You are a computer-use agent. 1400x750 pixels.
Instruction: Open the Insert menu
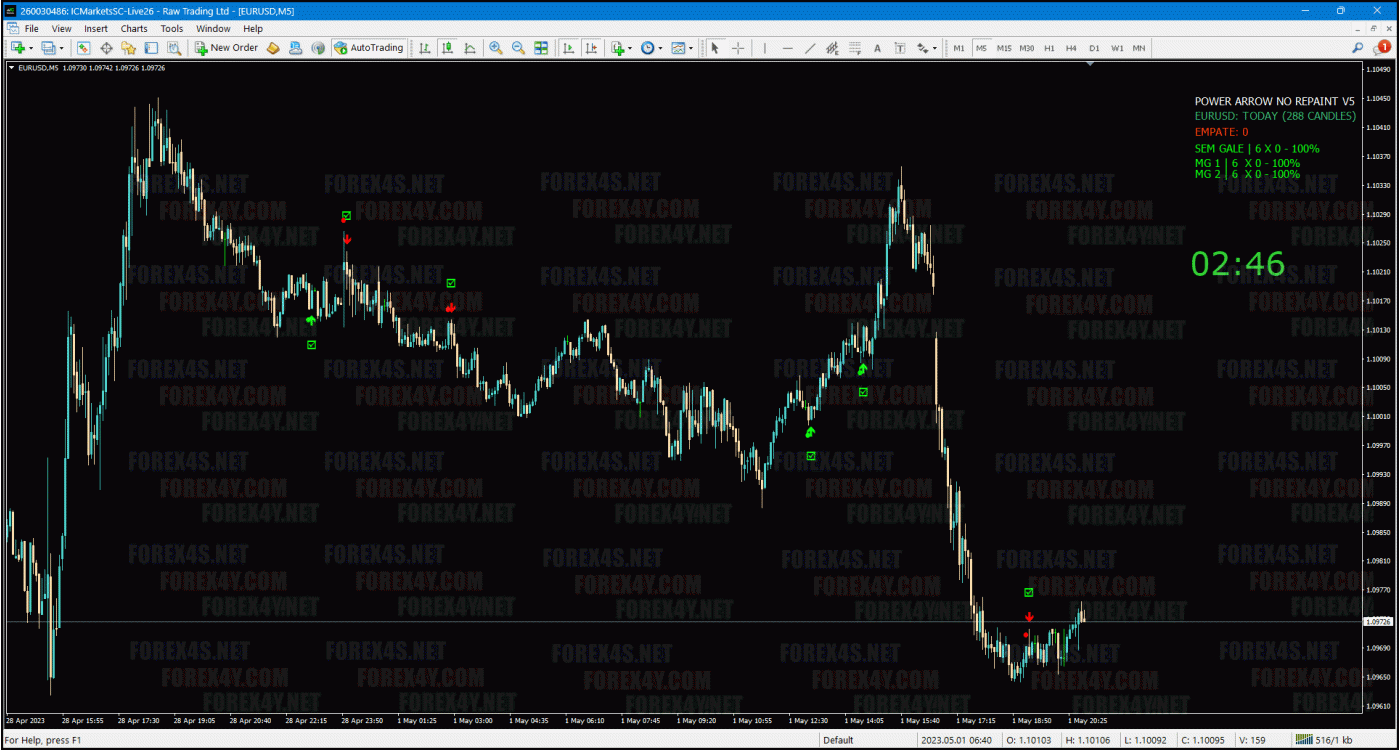click(96, 29)
